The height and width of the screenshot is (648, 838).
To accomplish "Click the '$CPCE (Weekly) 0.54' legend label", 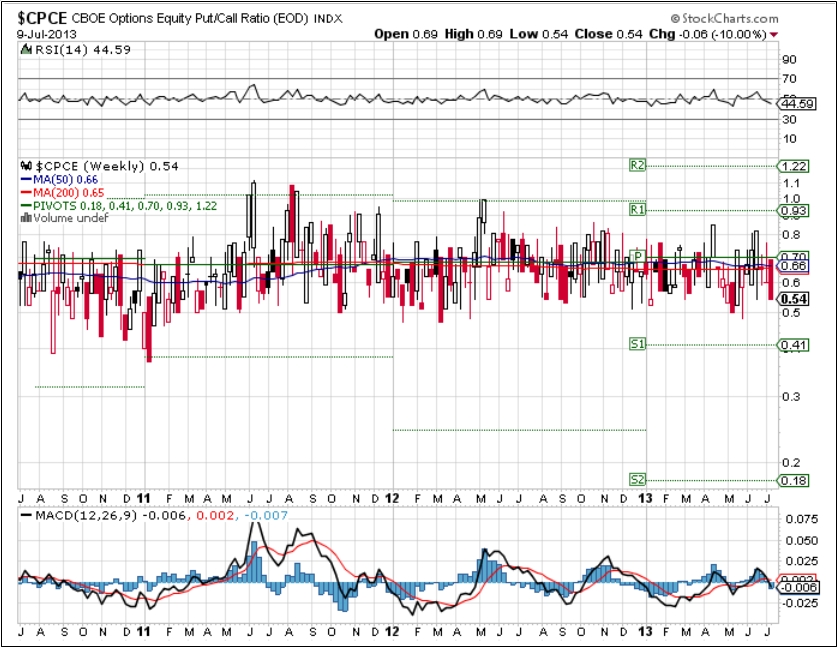I will coord(107,166).
